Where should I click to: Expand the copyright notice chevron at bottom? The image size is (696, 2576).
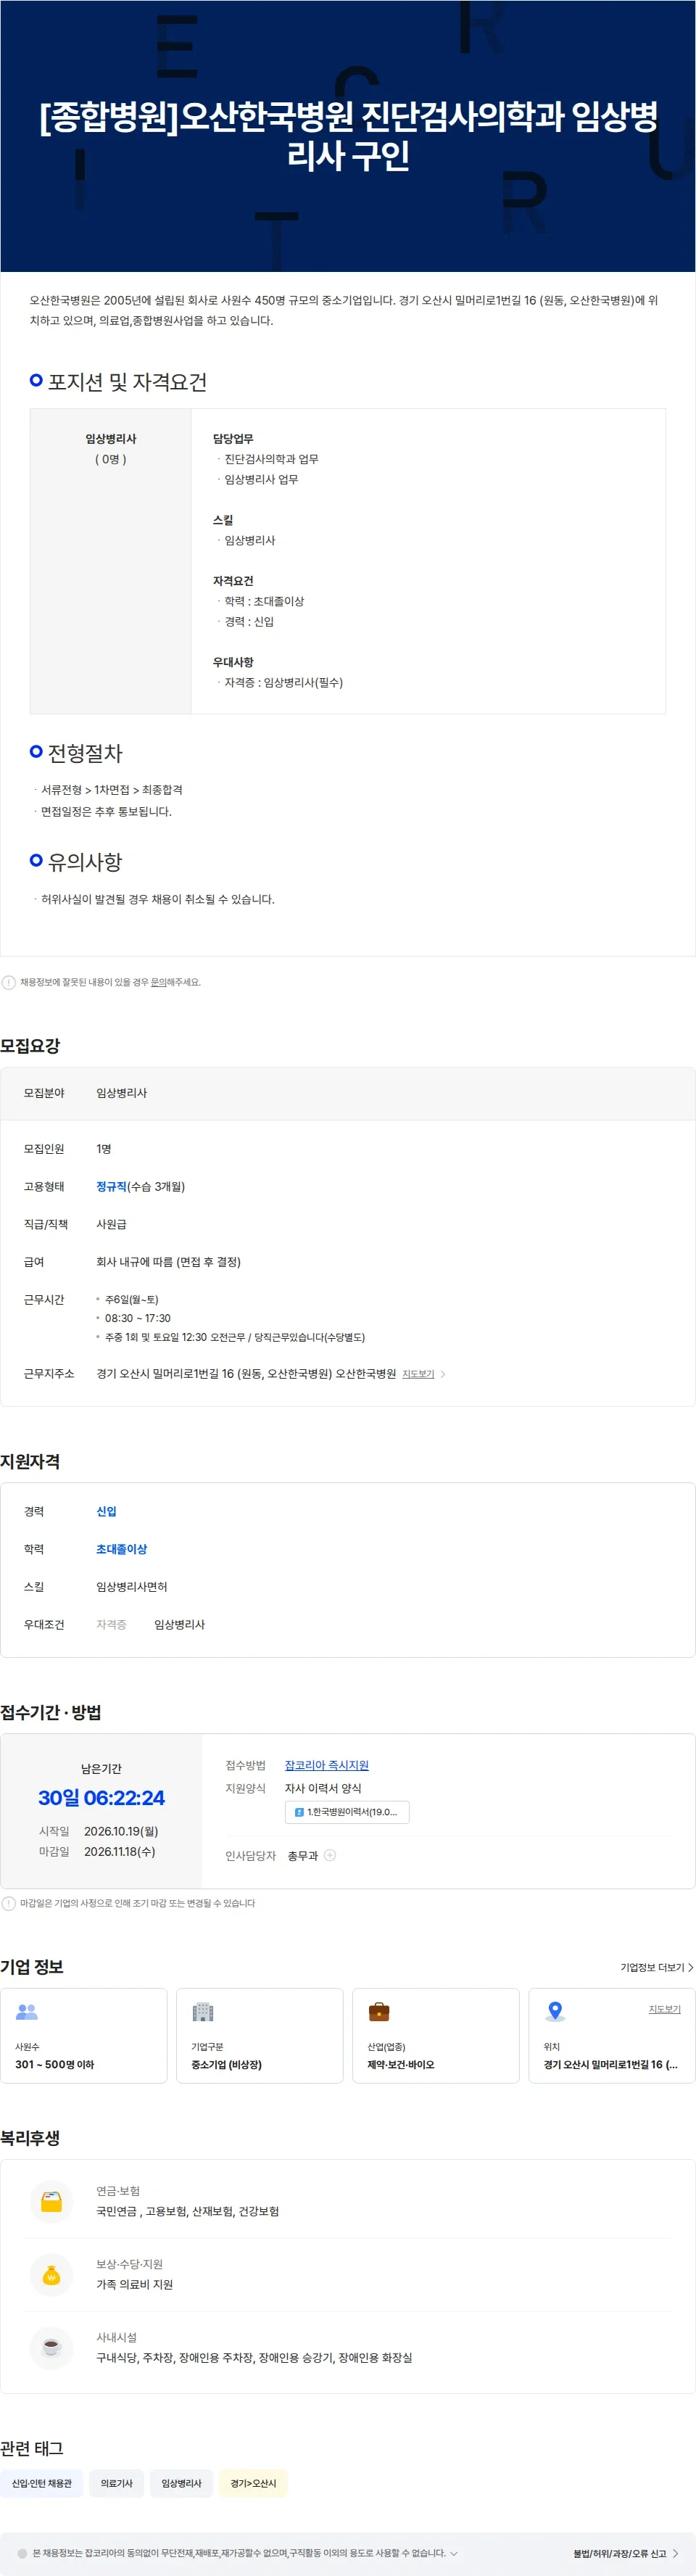454,2553
